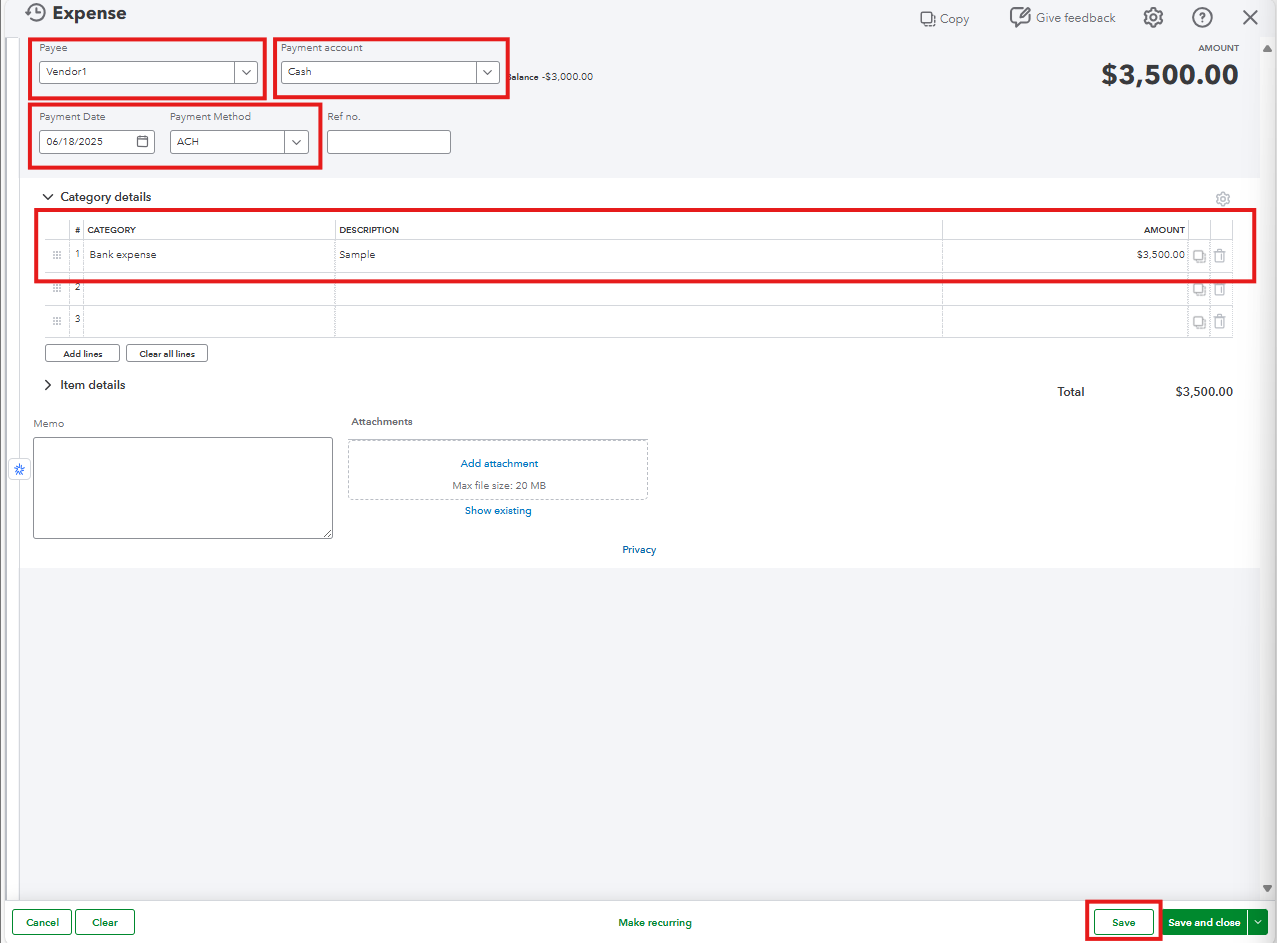
Task: Click Add attachment link
Action: (x=499, y=464)
